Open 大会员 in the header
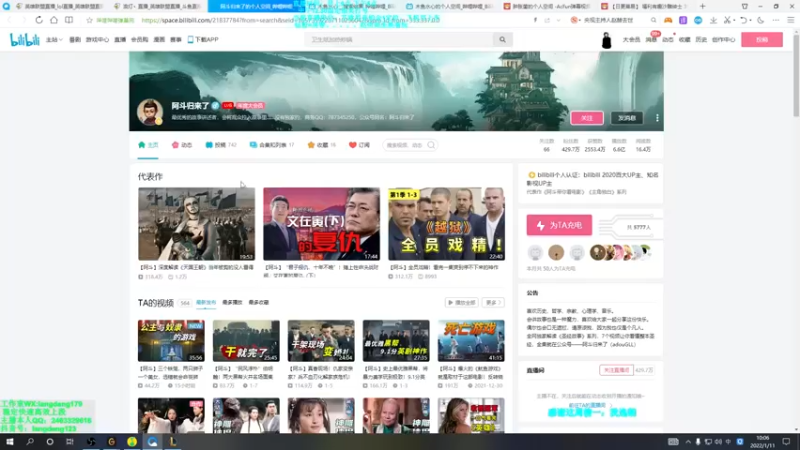The width and height of the screenshot is (800, 450). point(631,40)
